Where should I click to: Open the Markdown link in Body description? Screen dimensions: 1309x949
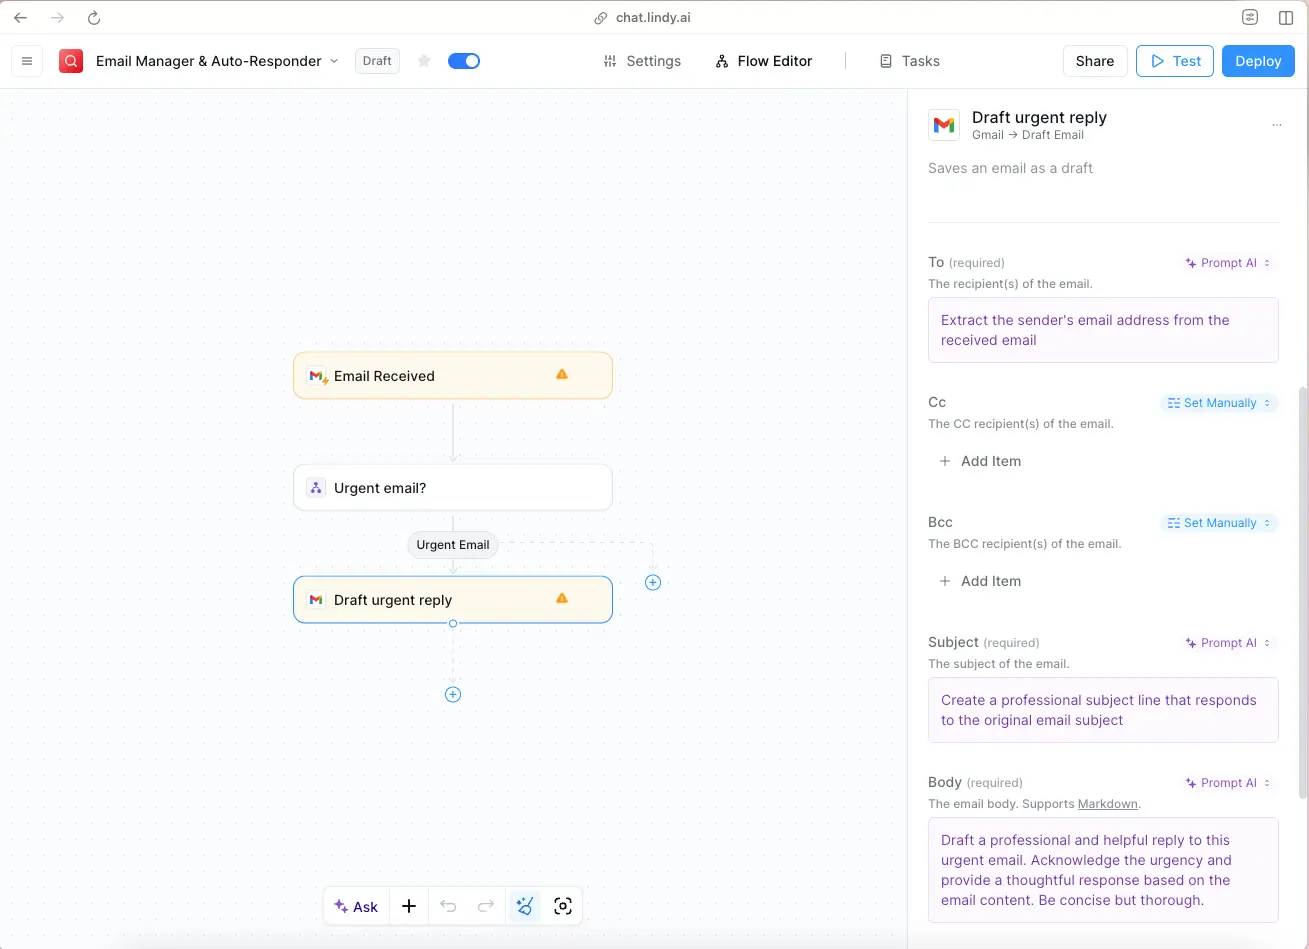pyautogui.click(x=1107, y=804)
